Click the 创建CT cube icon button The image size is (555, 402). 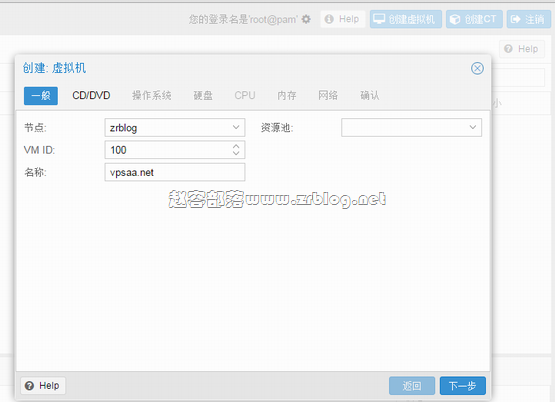pos(474,19)
